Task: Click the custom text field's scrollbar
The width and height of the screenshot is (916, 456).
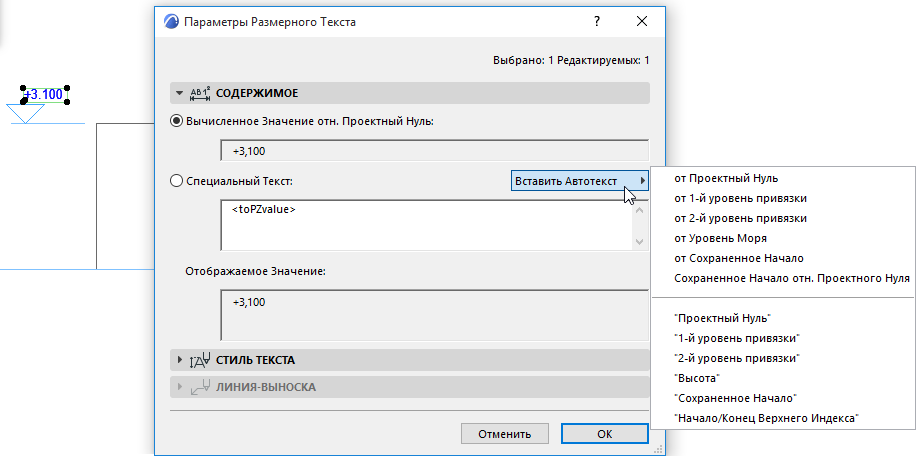Action: pos(640,224)
